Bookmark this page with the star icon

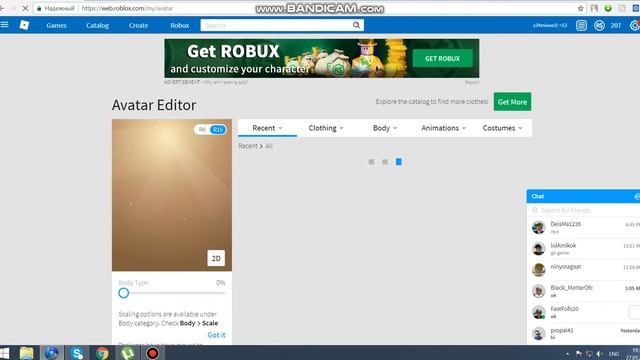(580, 8)
